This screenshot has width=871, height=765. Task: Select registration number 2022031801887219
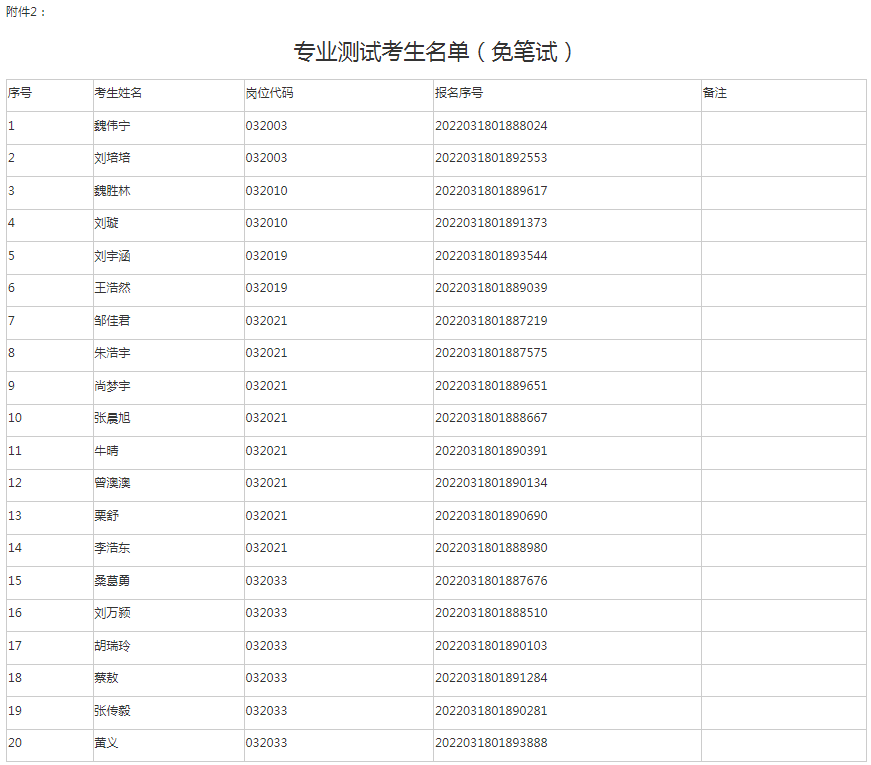(491, 321)
